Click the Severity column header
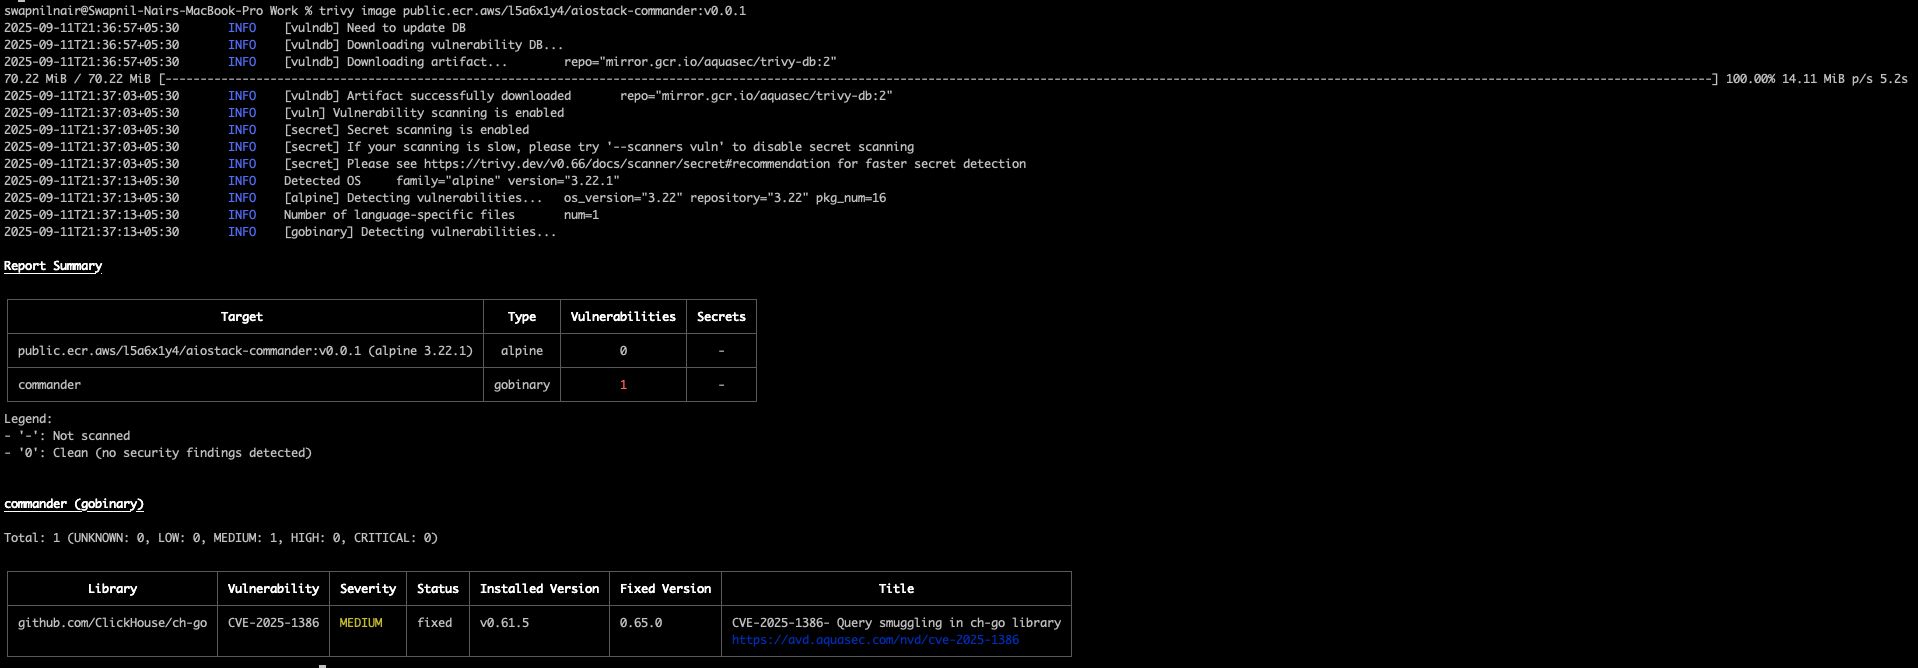 point(368,589)
